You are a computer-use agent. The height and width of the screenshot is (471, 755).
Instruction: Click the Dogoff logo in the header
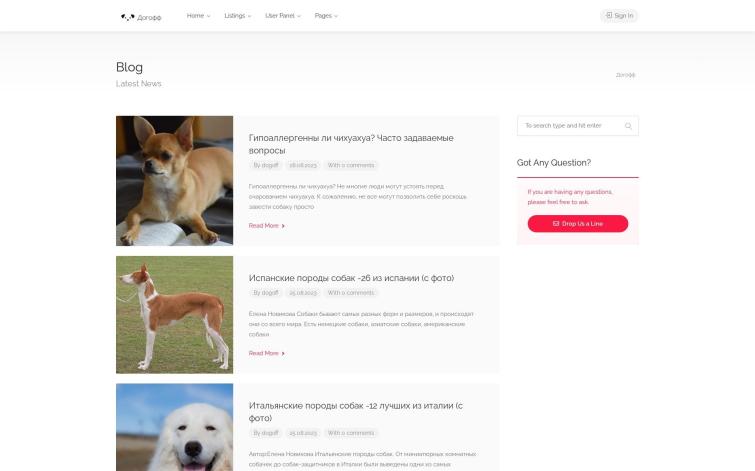click(x=141, y=17)
